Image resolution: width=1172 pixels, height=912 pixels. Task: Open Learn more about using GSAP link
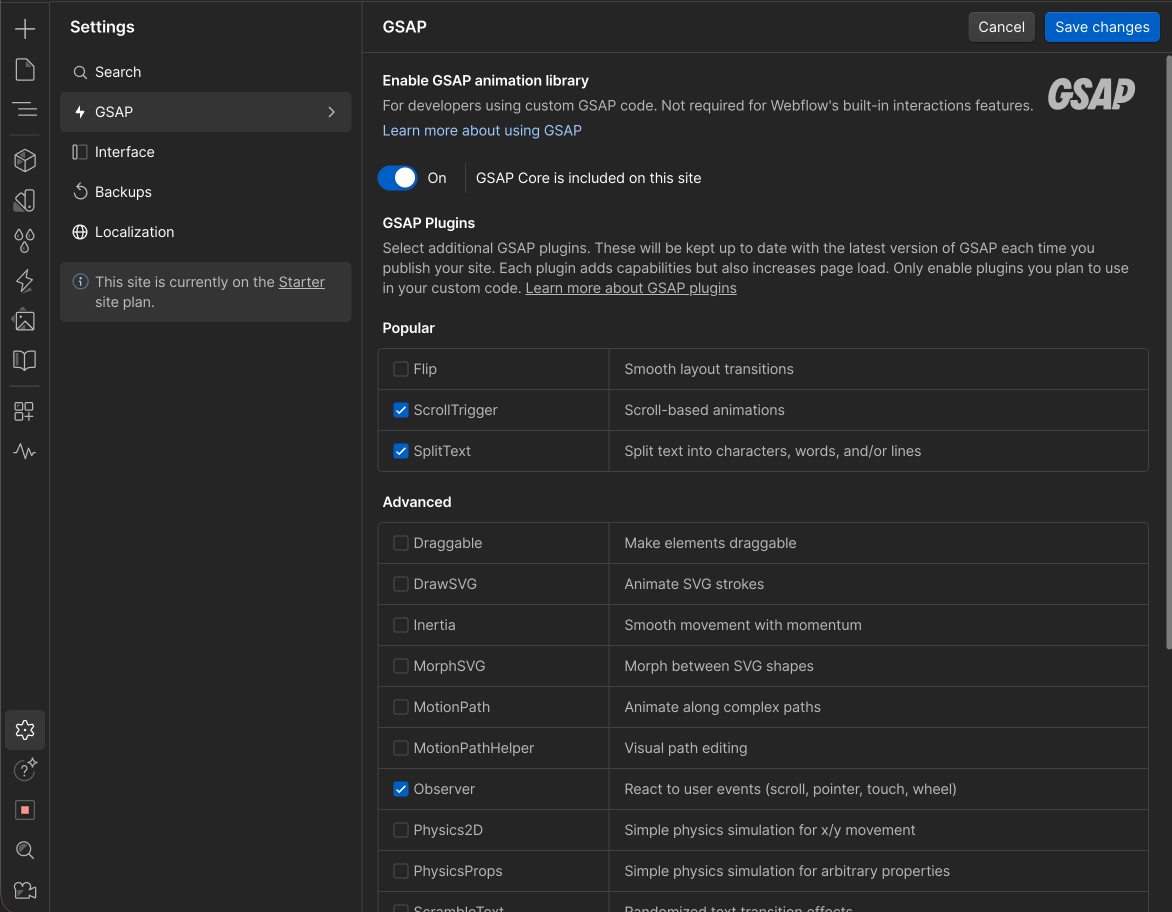point(482,131)
